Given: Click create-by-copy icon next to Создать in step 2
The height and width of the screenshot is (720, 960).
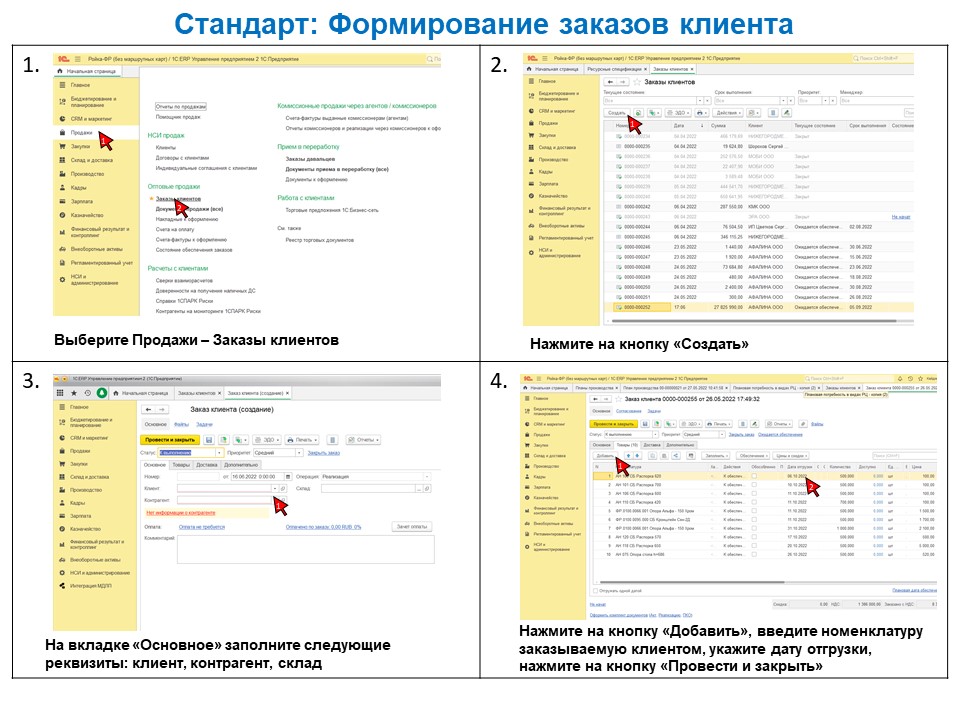Looking at the screenshot, I should (x=638, y=113).
